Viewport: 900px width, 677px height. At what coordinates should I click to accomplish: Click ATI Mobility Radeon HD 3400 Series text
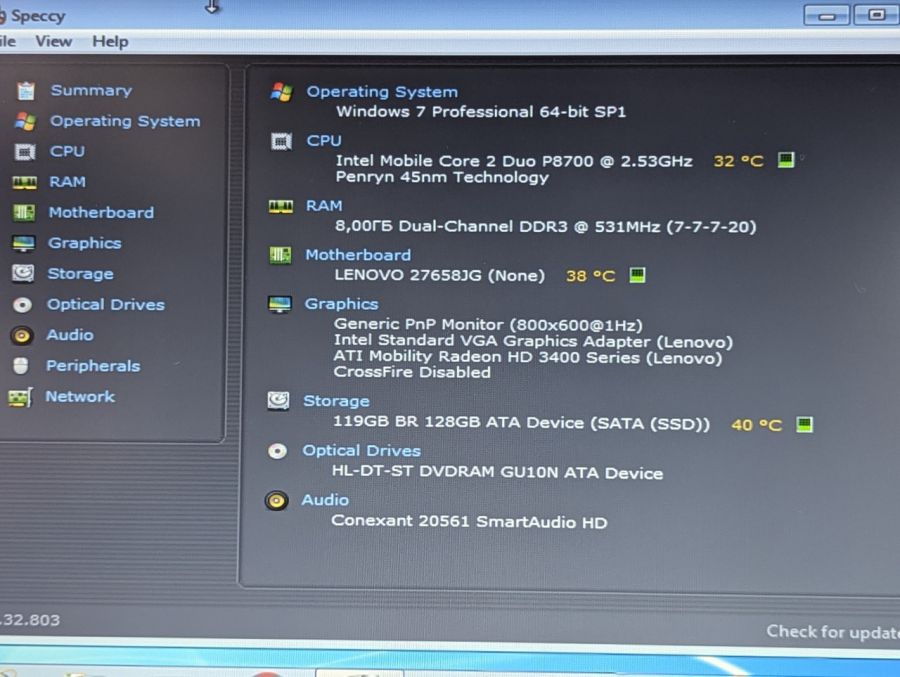528,357
